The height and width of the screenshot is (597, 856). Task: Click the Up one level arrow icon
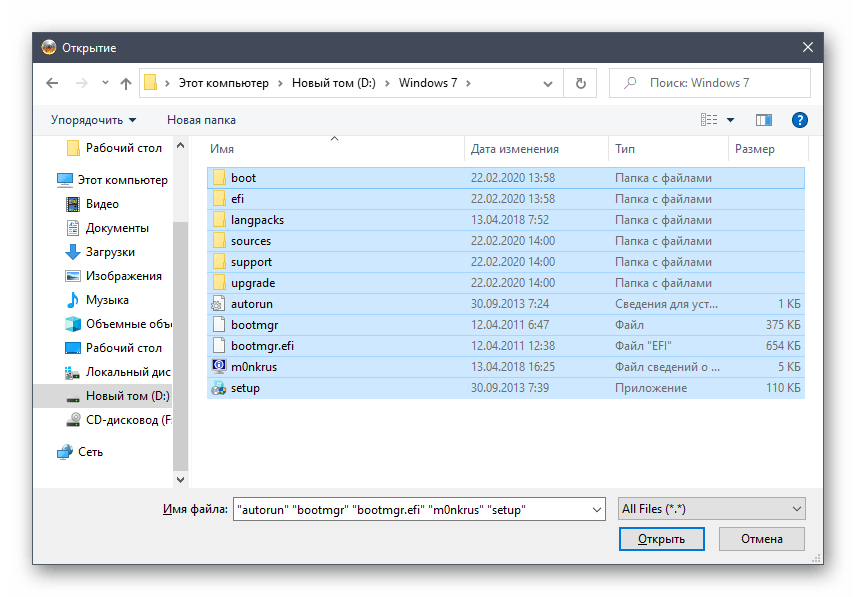(126, 84)
